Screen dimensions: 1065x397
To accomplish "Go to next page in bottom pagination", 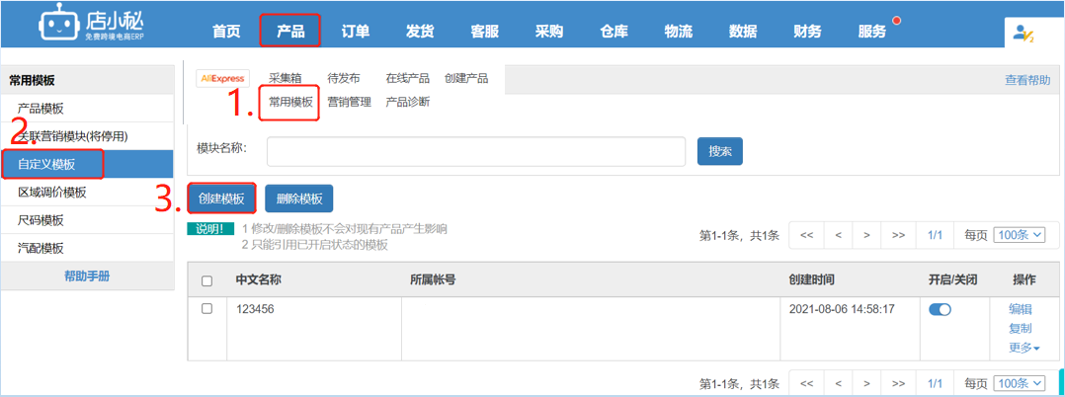I will click(x=866, y=383).
